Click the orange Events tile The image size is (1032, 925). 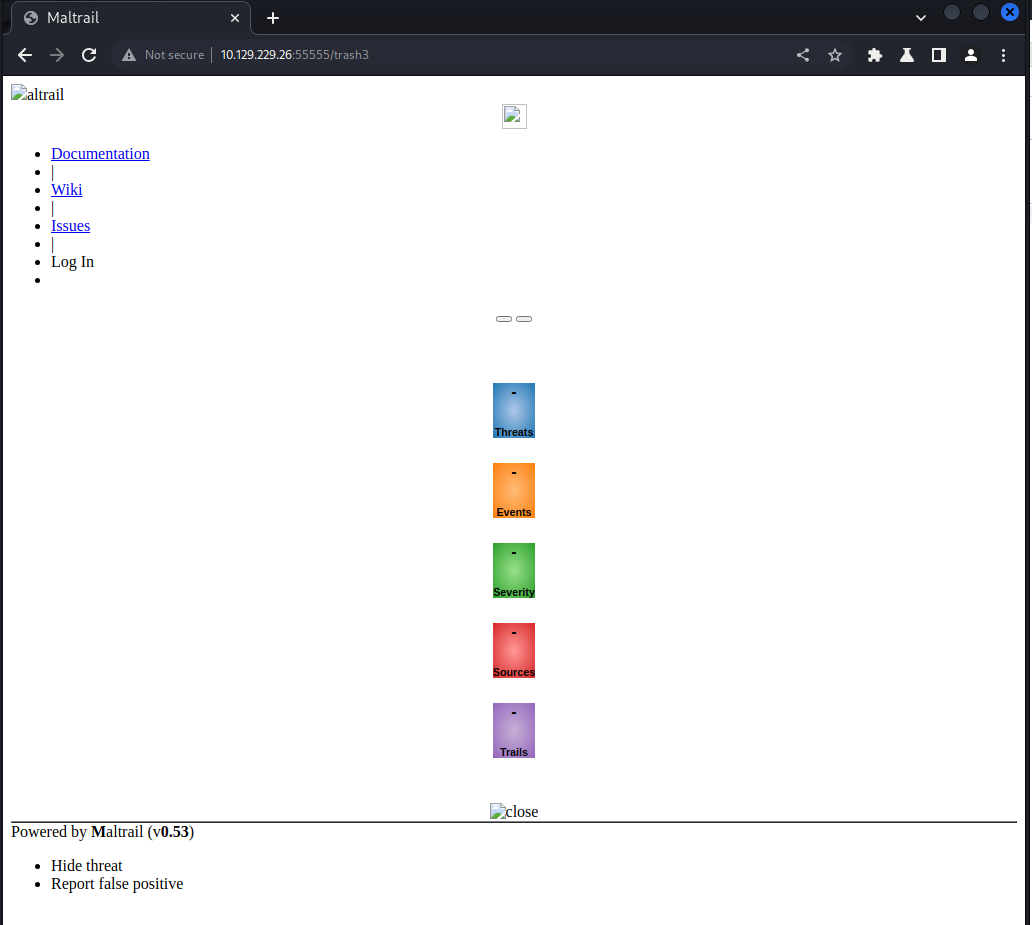pos(514,491)
